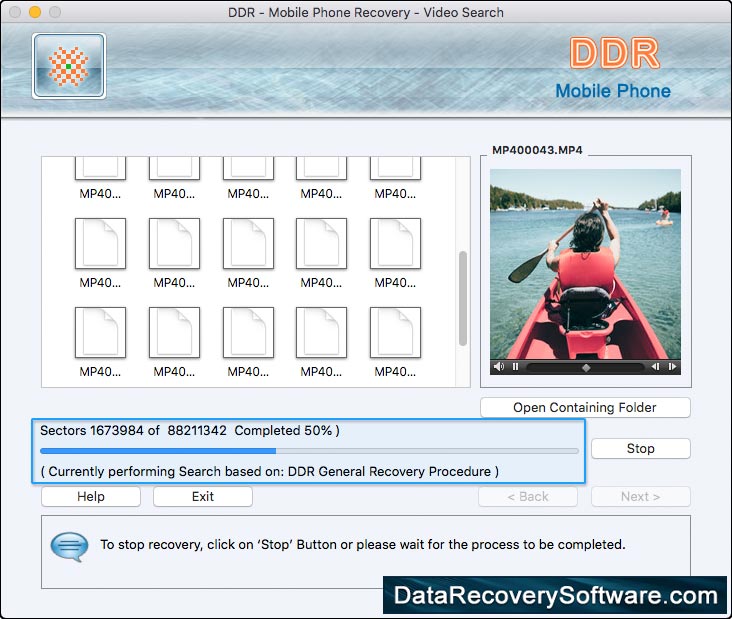Step the preview video forward one frame
The height and width of the screenshot is (619, 732).
coord(672,366)
